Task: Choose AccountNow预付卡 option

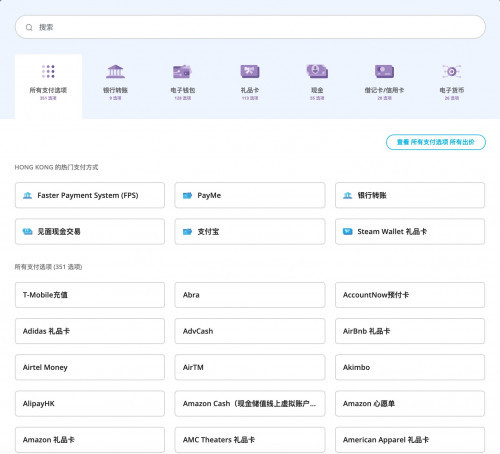Action: (x=410, y=295)
